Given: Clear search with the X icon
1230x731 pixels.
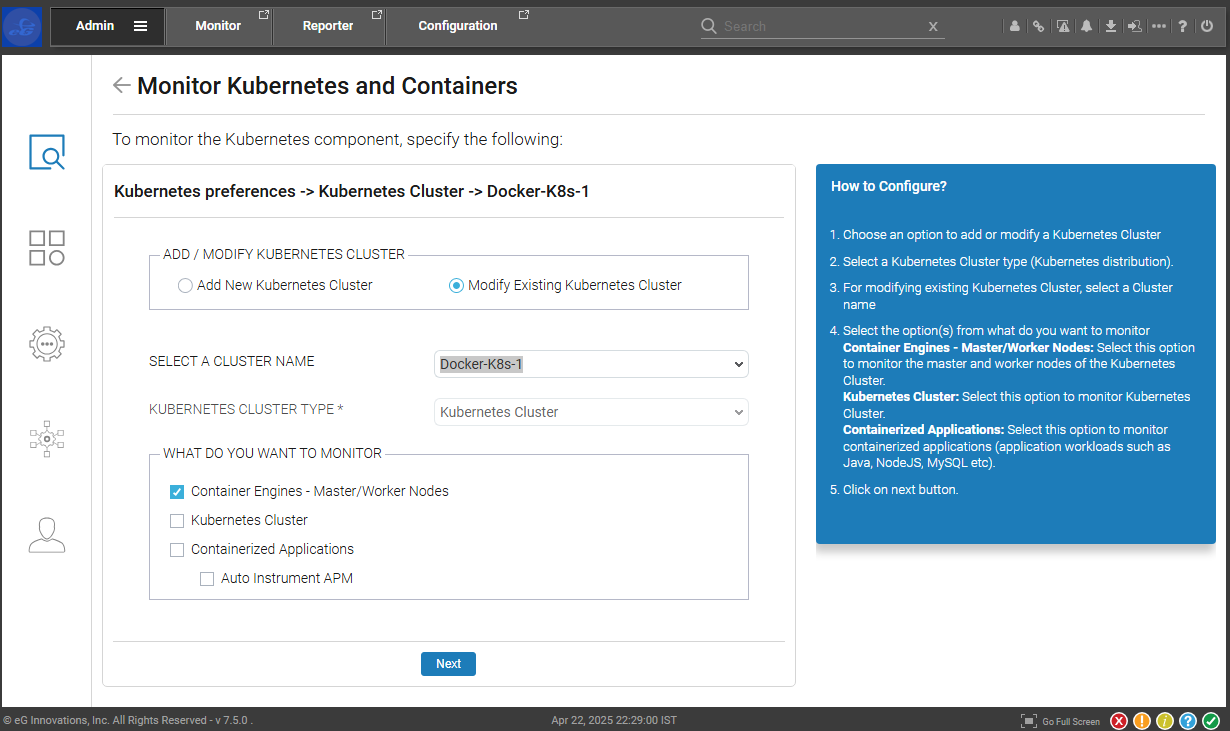Looking at the screenshot, I should point(933,27).
